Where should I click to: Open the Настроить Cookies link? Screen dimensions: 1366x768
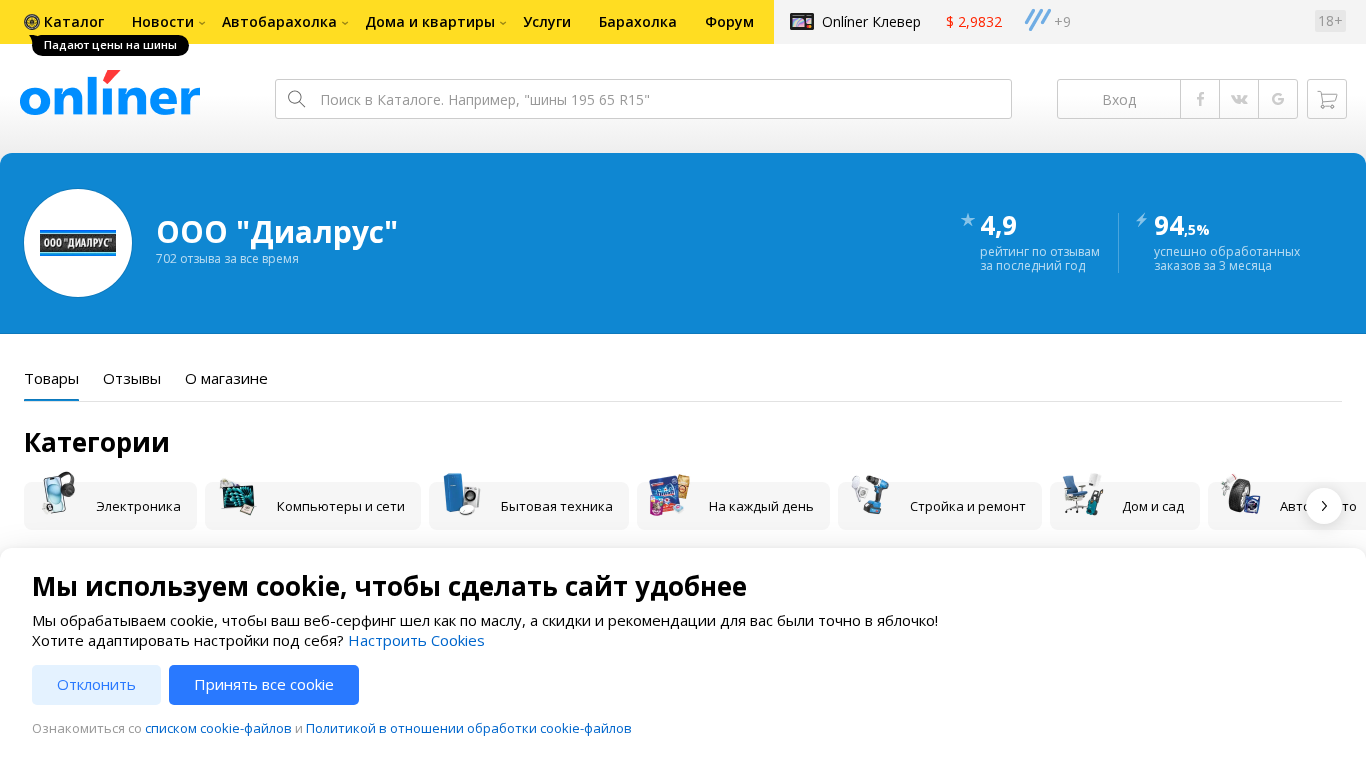tap(416, 640)
